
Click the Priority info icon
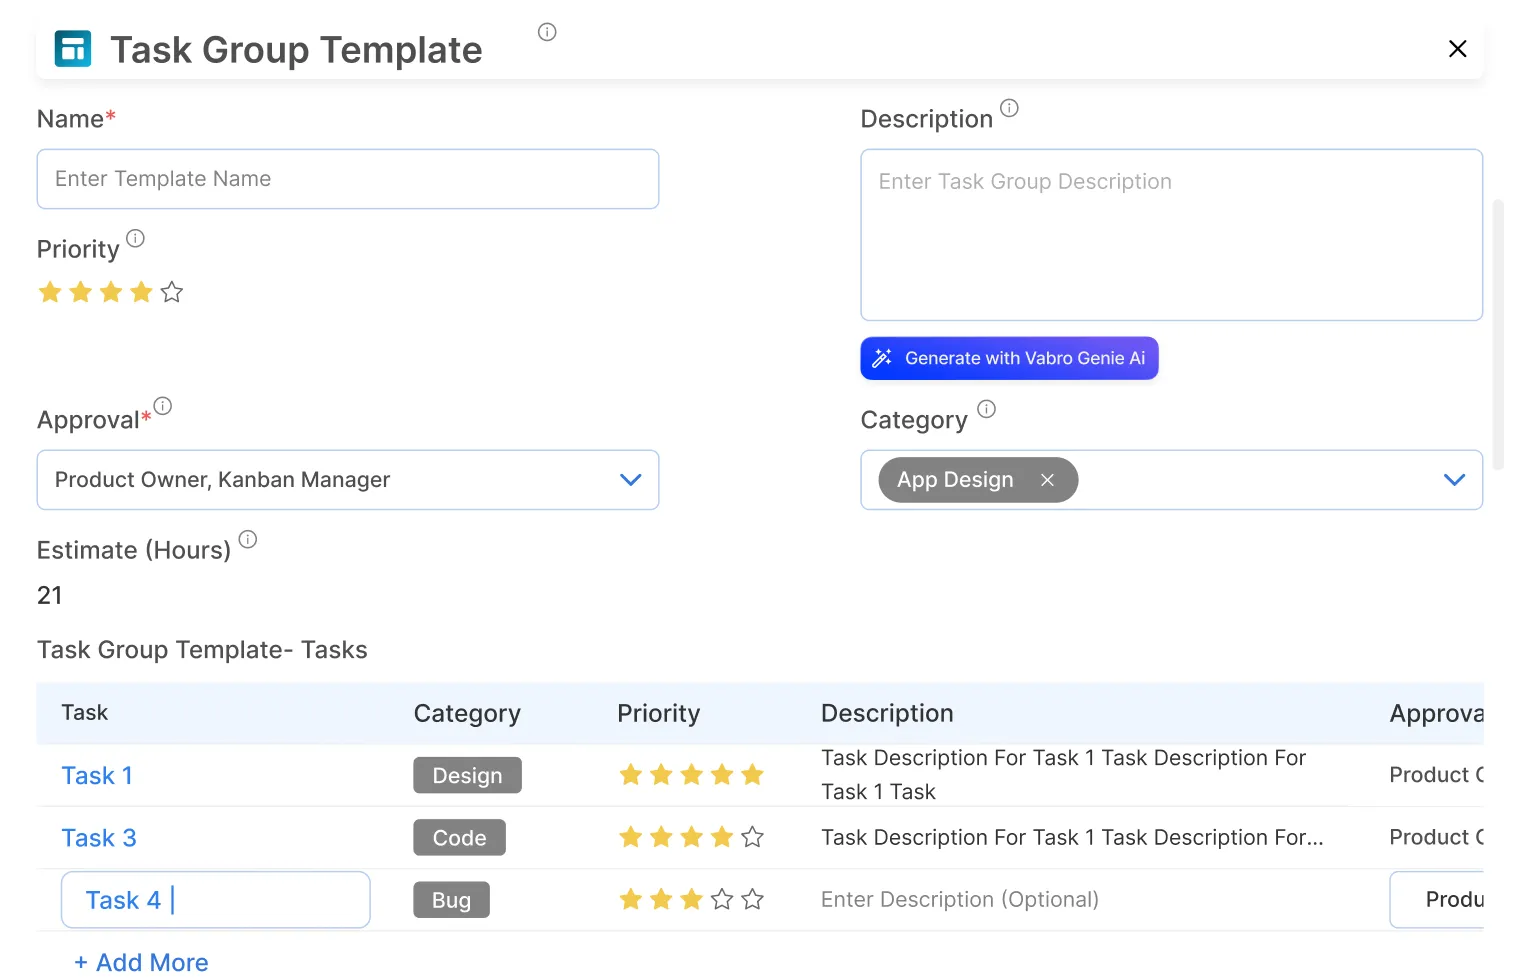click(136, 238)
